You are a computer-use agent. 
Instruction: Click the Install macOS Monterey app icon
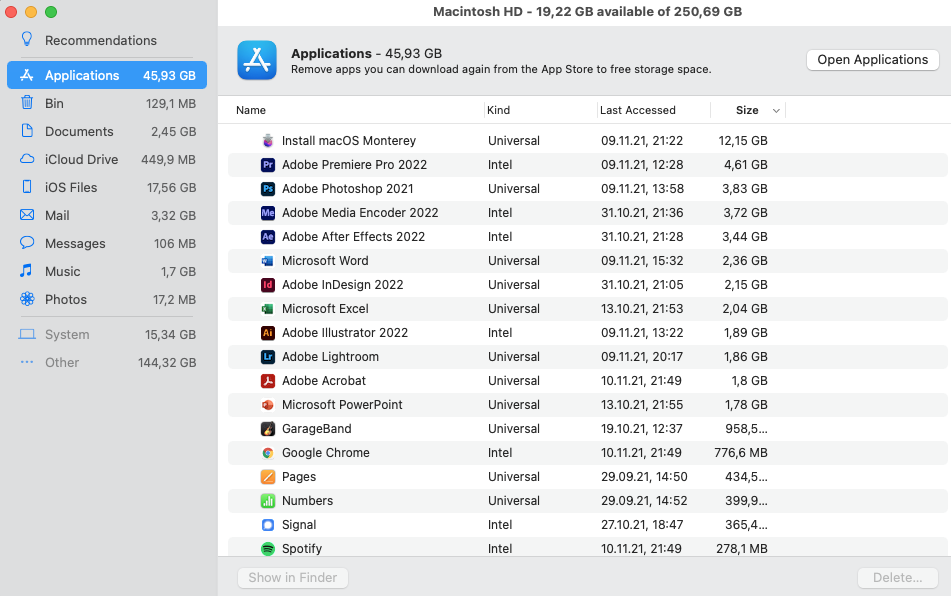[x=267, y=141]
